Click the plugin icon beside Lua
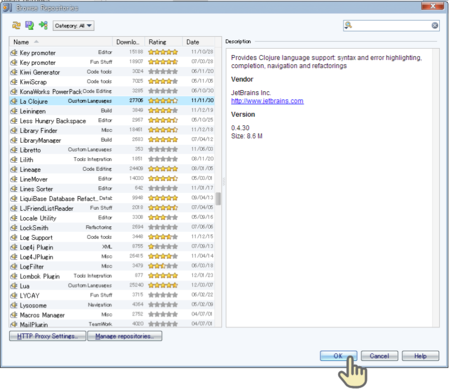This screenshot has width=450, height=389. click(14, 286)
